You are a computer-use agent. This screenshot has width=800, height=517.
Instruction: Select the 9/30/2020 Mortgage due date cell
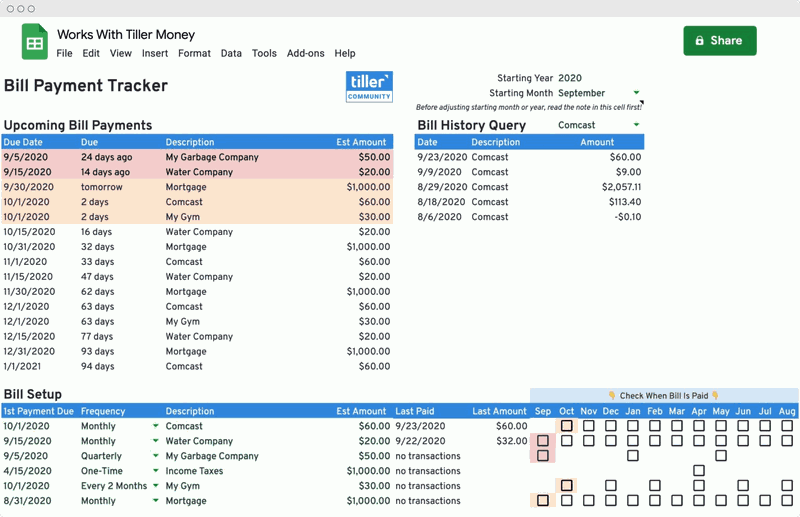pyautogui.click(x=29, y=187)
